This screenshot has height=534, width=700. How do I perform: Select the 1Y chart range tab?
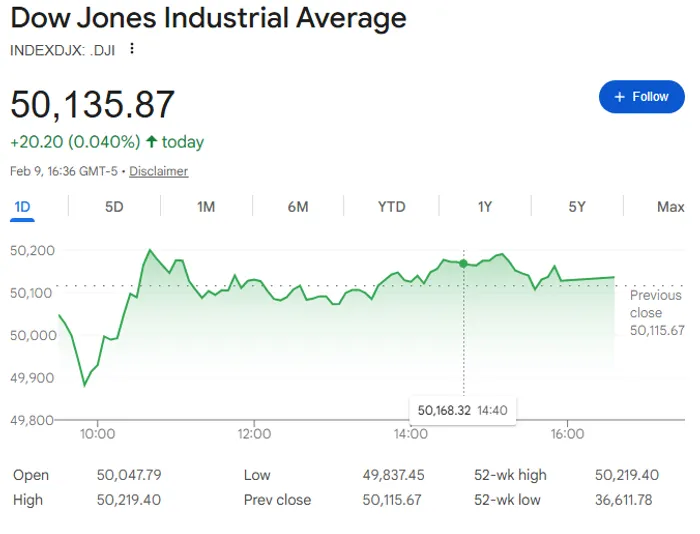[x=484, y=207]
